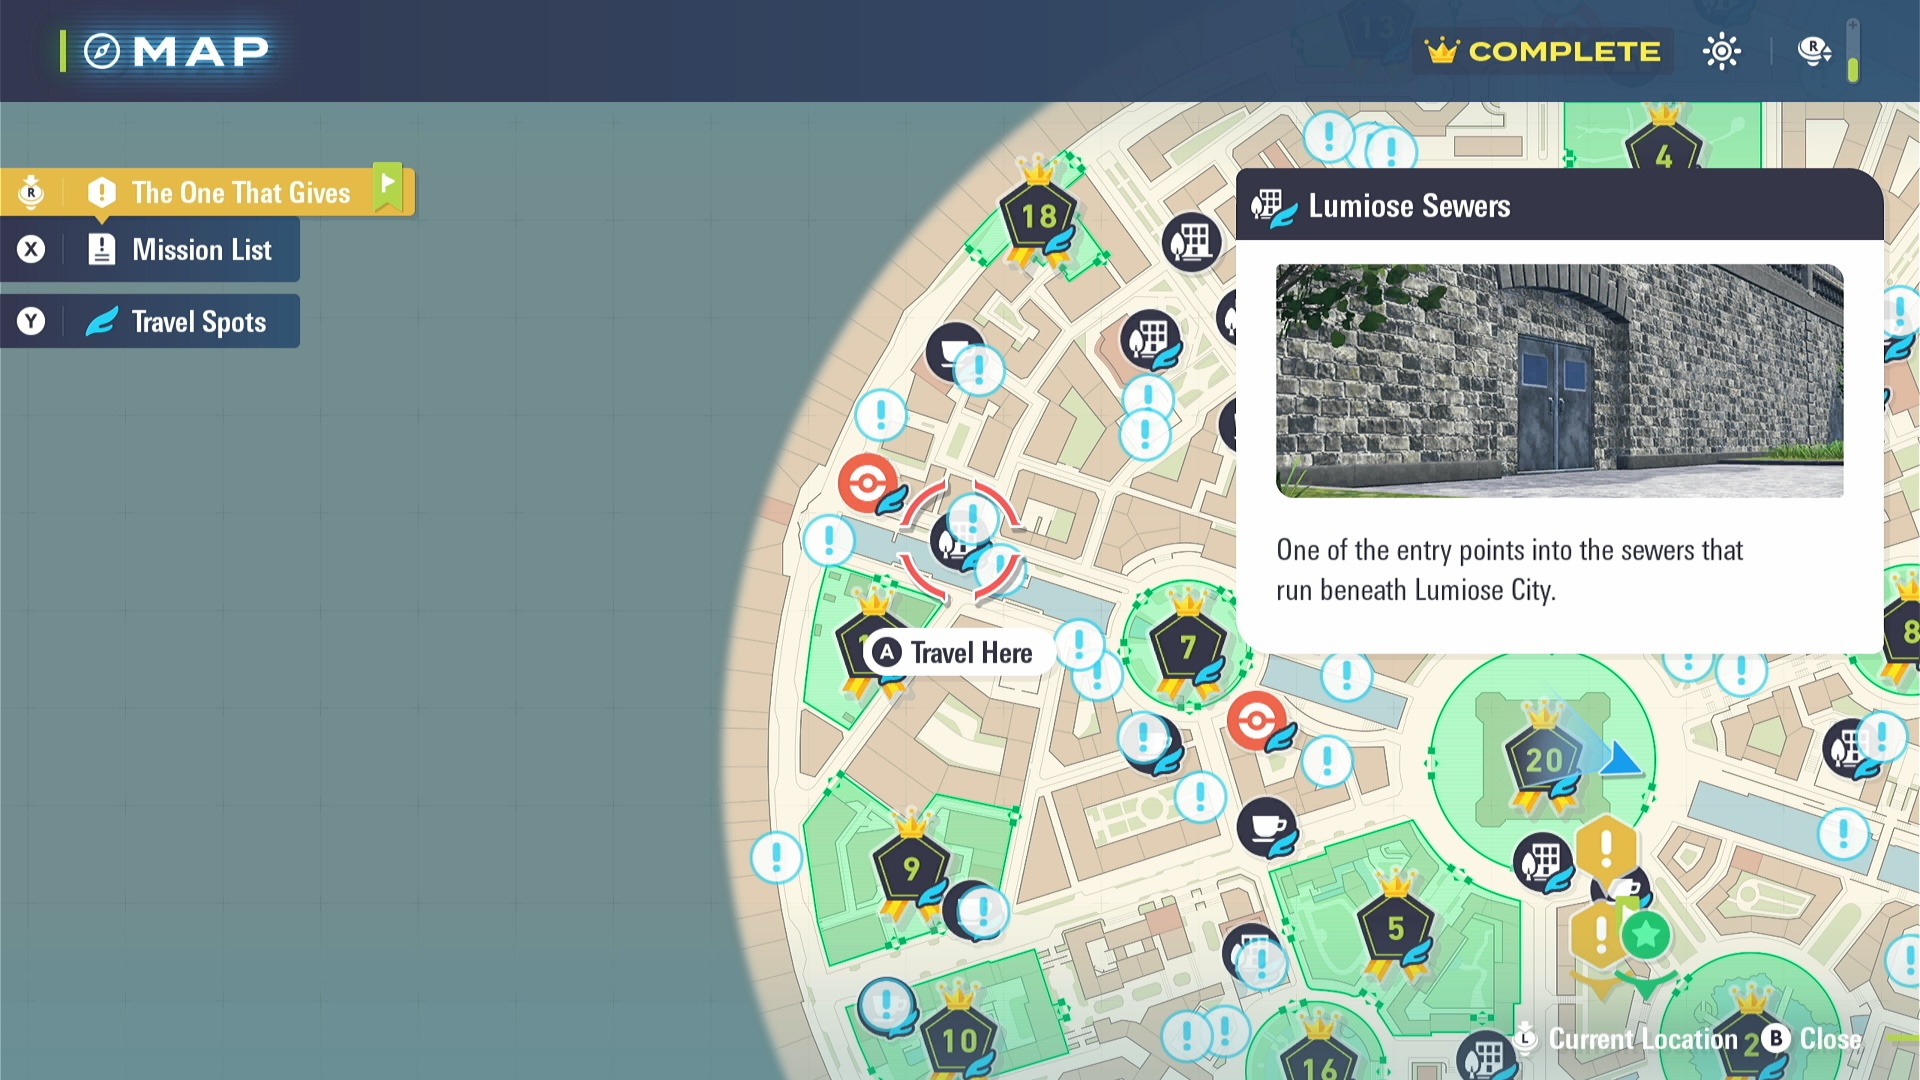Screen dimensions: 1920x1080
Task: Click the green zoom level slider
Action: (1853, 68)
